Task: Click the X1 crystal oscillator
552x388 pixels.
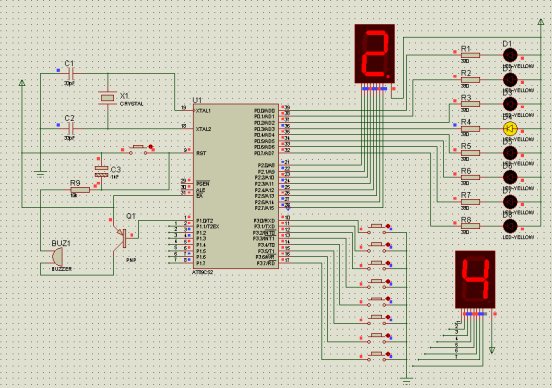Action: (x=107, y=98)
